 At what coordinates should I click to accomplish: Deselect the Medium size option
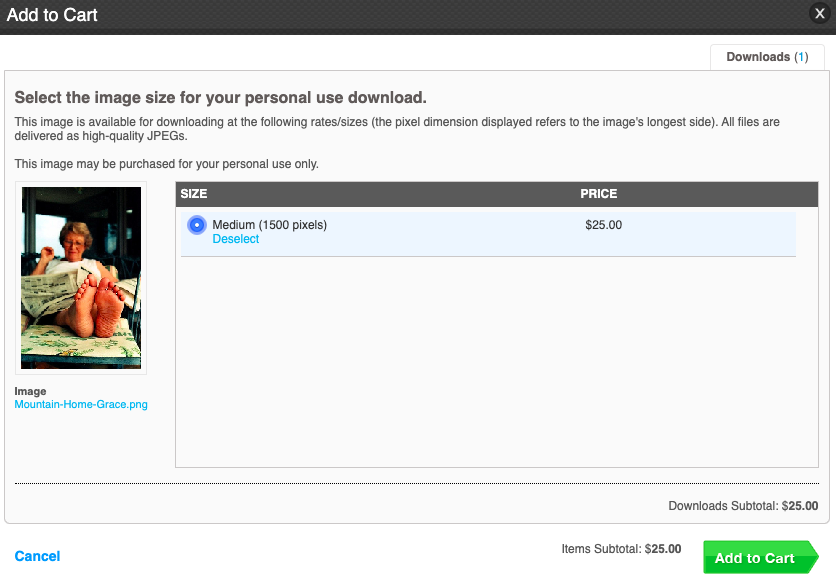click(236, 239)
